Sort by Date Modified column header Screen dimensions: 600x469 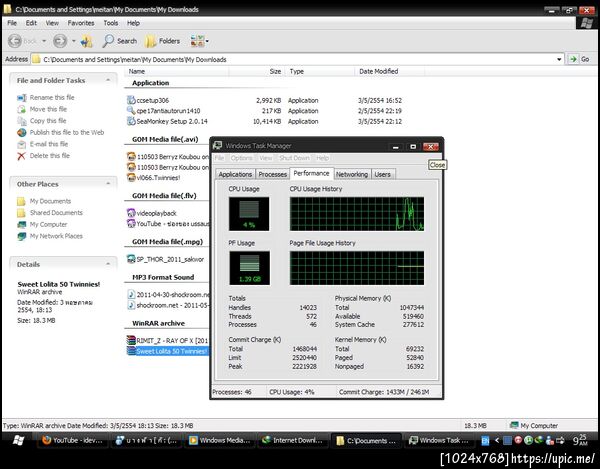[x=389, y=71]
